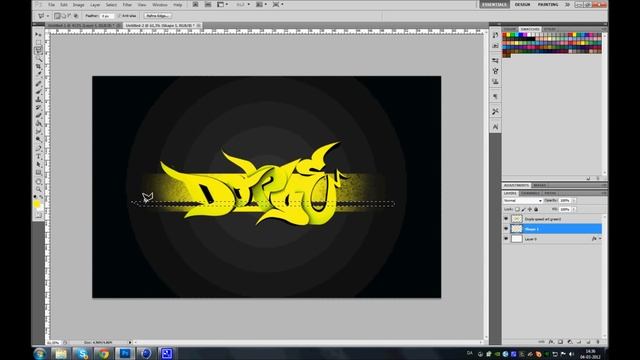Click the Refine Edge button
Screen dimensions: 640x360
pyautogui.click(x=158, y=16)
